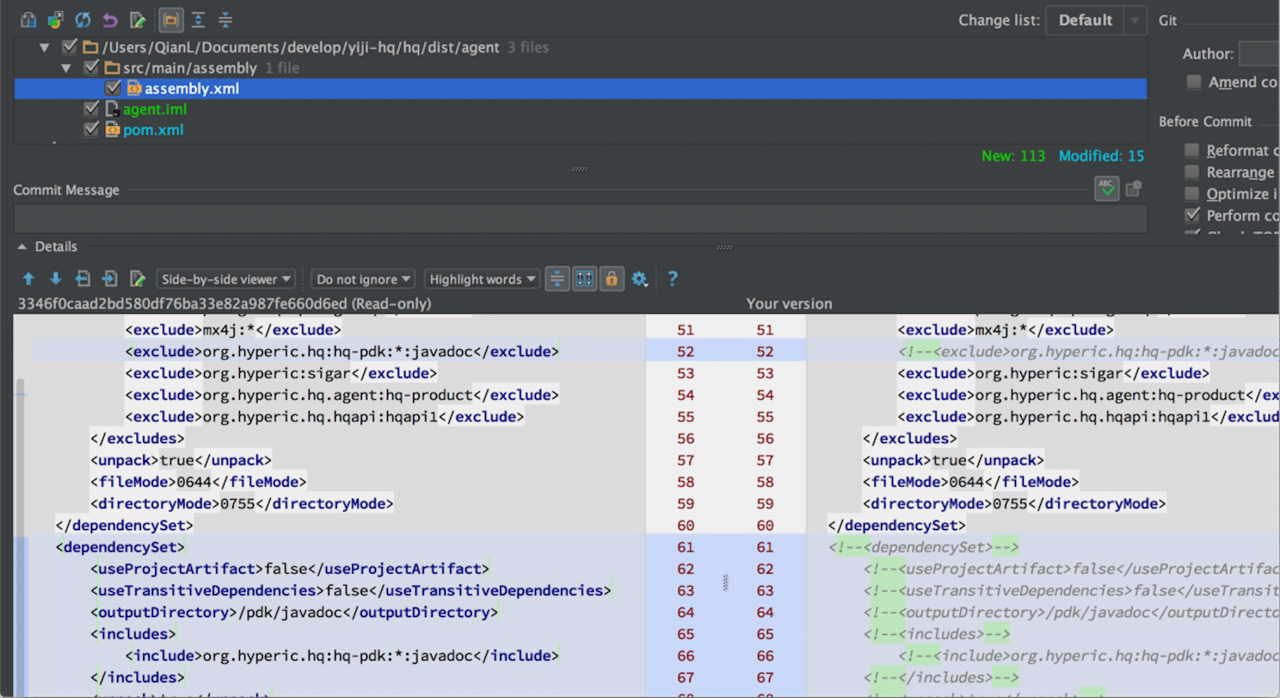Toggle the synchronize scrolling lock icon
Image resolution: width=1280 pixels, height=698 pixels.
[x=611, y=279]
